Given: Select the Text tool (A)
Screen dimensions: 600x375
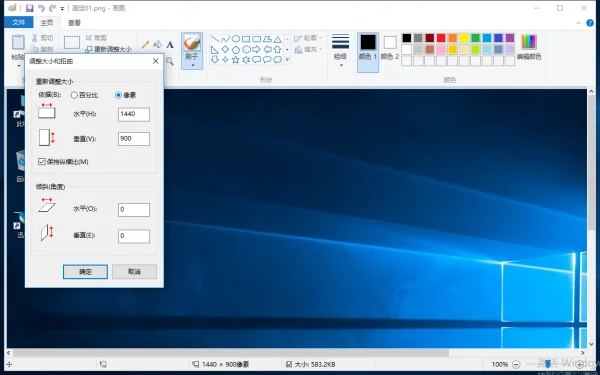Looking at the screenshot, I should click(x=170, y=45).
